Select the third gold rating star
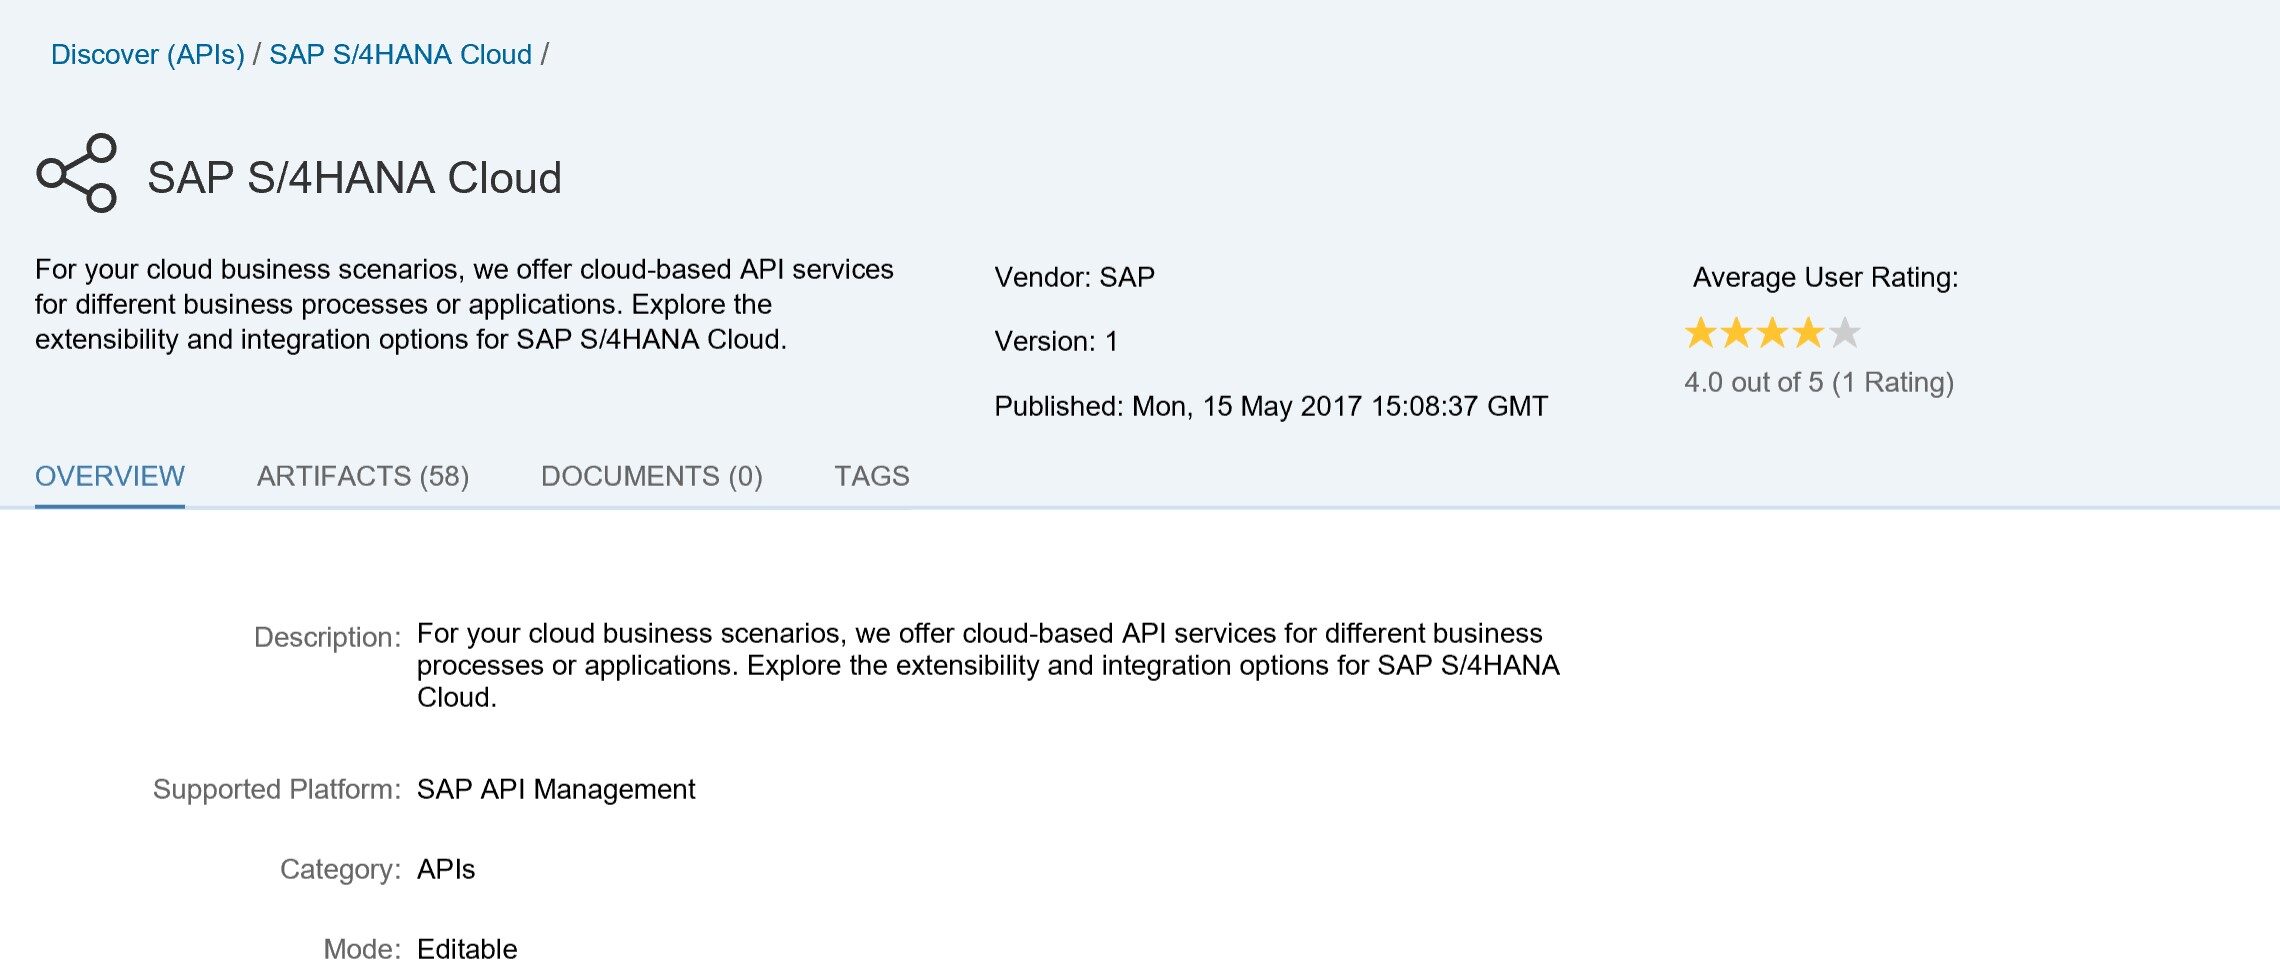Screen dimensions: 2280x967 click(1773, 333)
